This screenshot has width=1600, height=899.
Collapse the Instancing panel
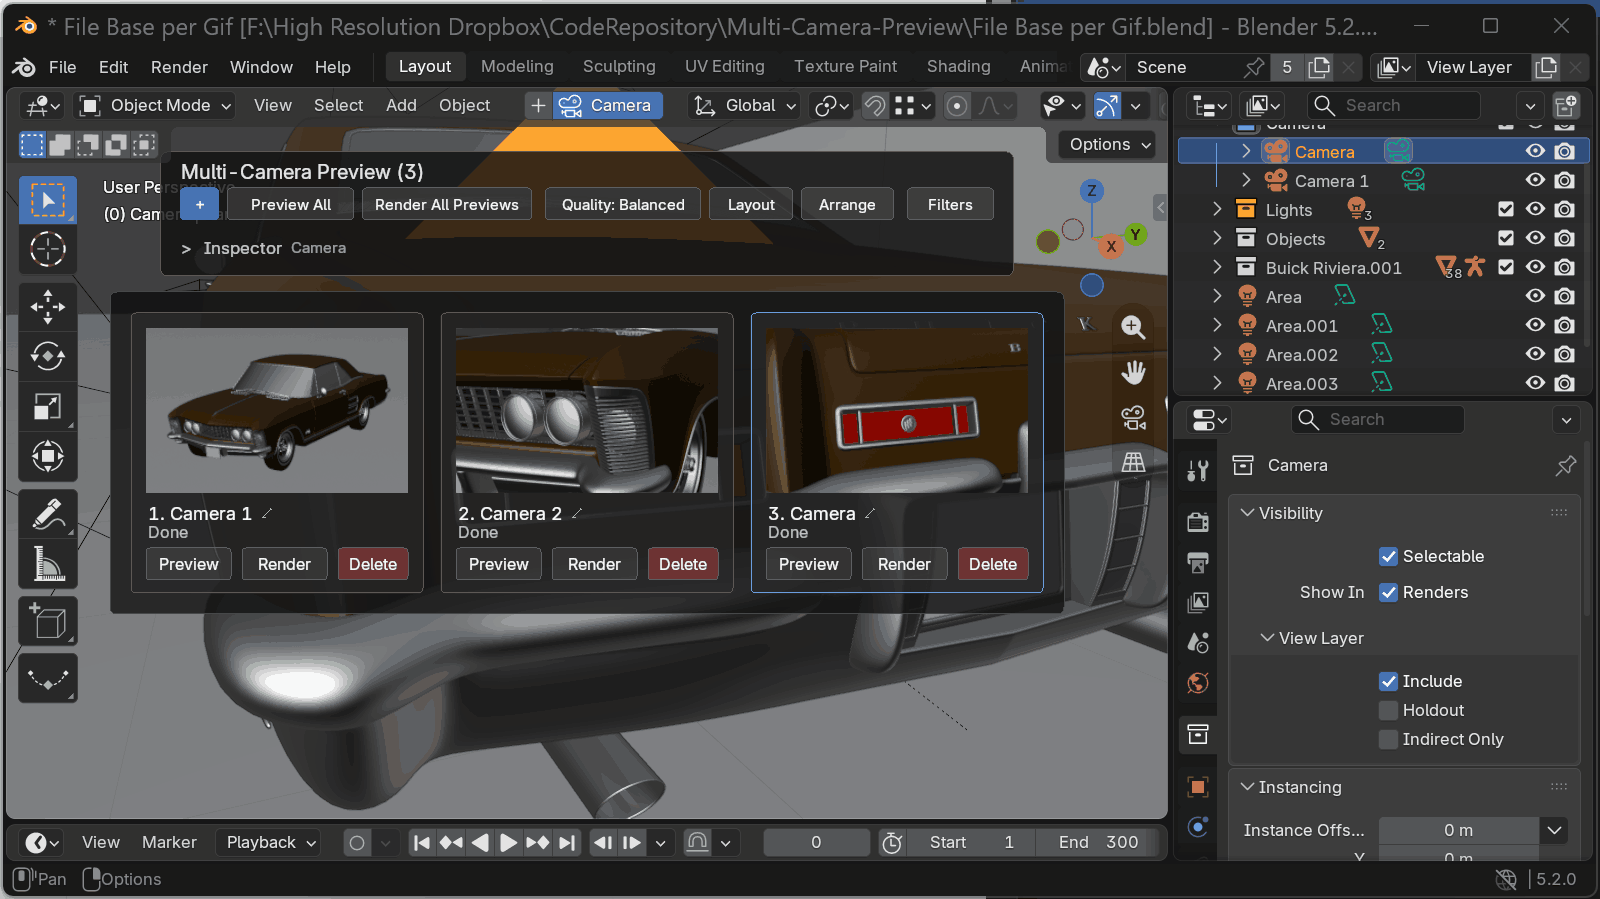(x=1247, y=787)
